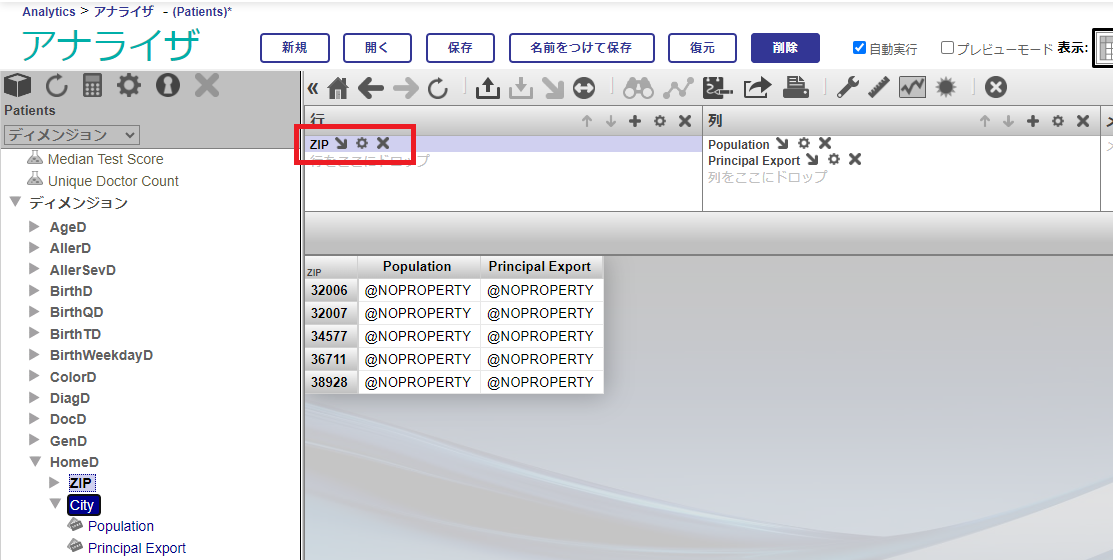
Task: Click the cube icon above Patients
Action: click(x=18, y=85)
